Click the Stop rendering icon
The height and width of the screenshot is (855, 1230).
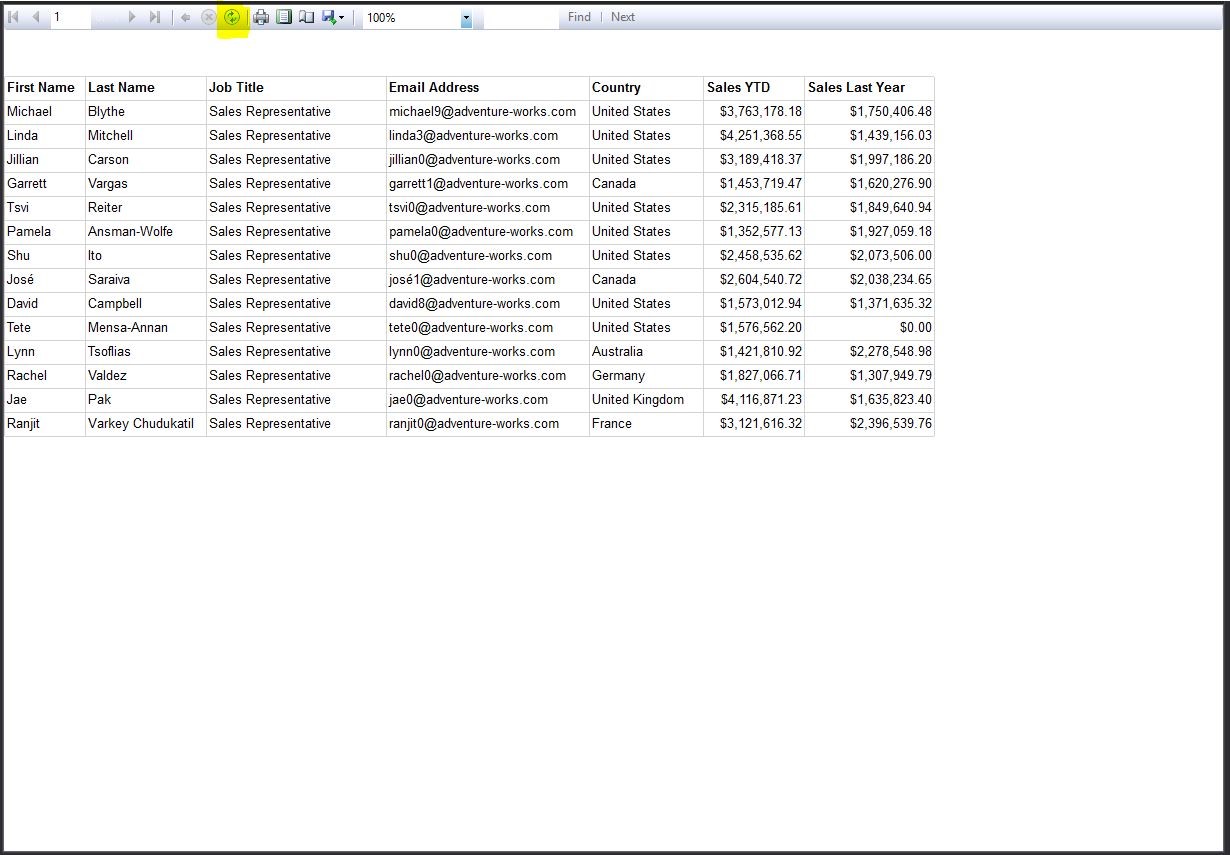pos(208,17)
